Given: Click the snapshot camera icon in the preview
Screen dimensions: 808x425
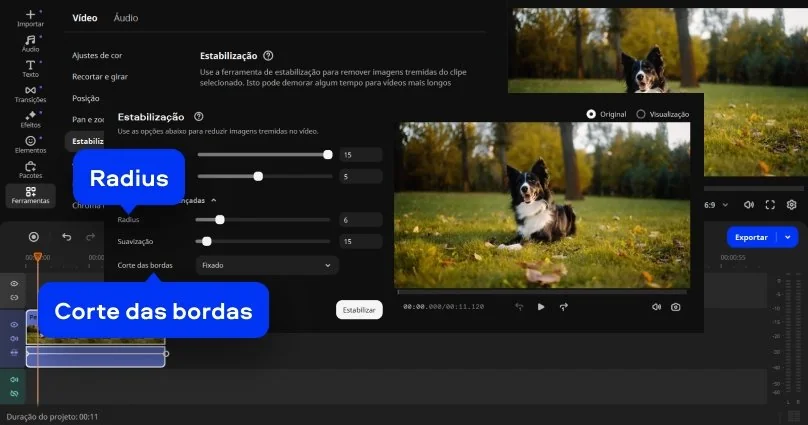Looking at the screenshot, I should (x=676, y=307).
